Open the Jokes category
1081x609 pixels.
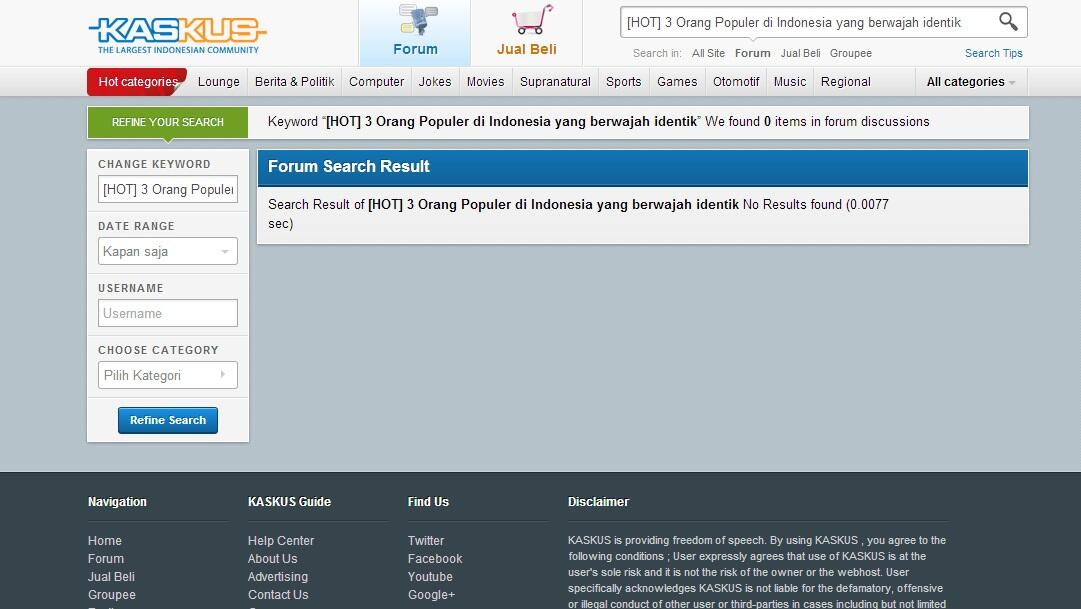click(435, 81)
